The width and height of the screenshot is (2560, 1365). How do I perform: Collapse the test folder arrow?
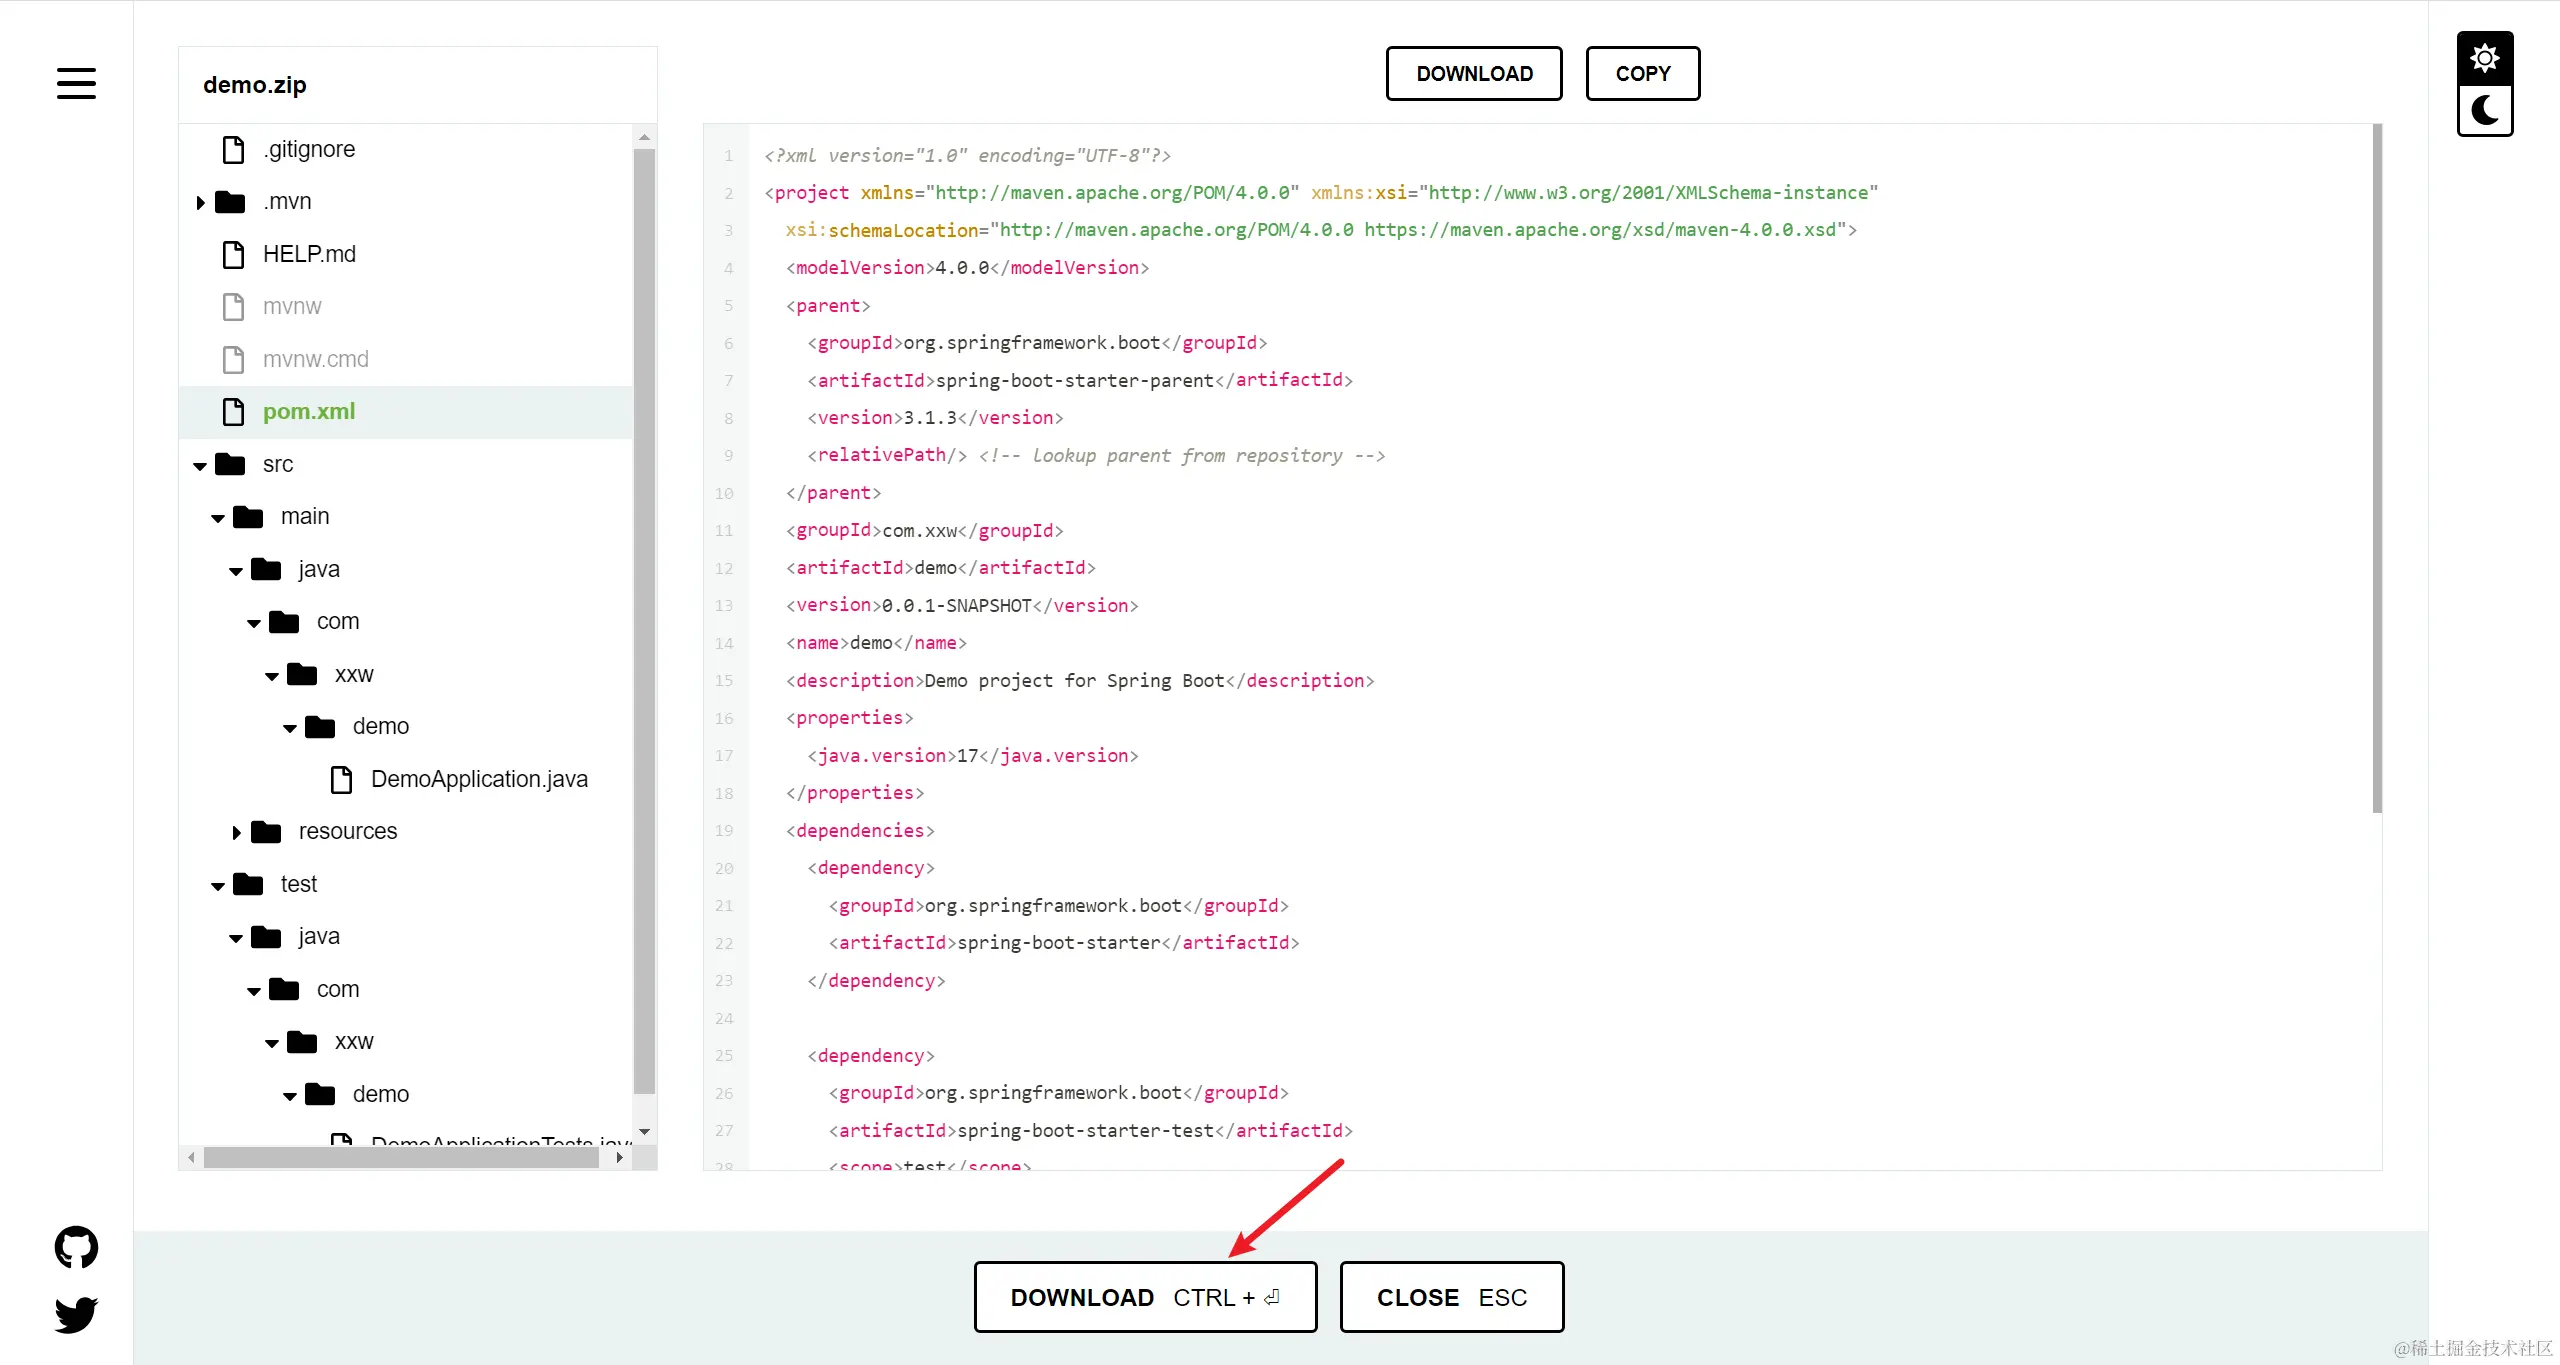point(218,886)
